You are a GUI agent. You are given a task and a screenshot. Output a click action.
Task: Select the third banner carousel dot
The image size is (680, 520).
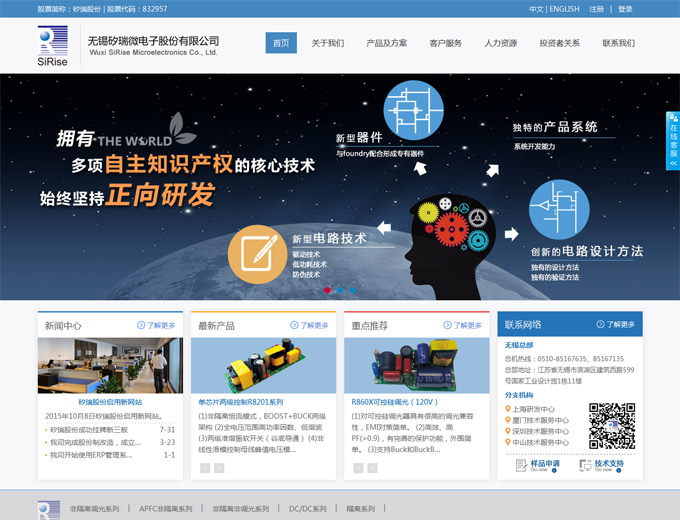(x=351, y=290)
